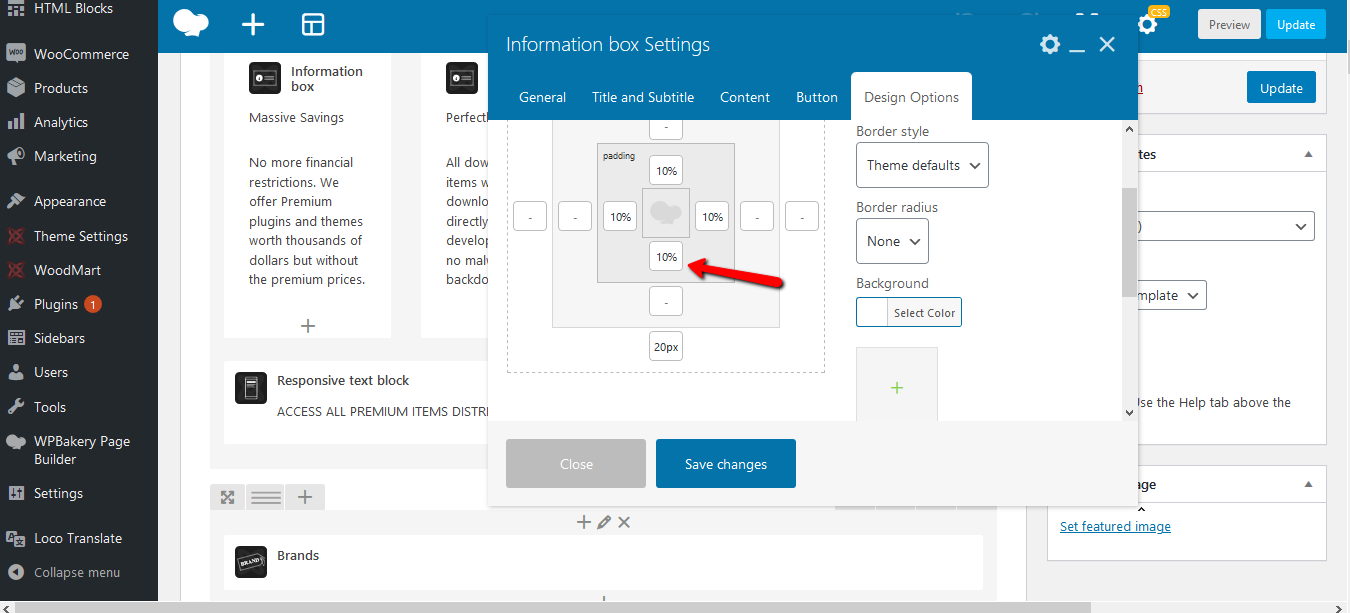The image size is (1350, 613).
Task: Click the settings panel vertical scrollbar
Action: pyautogui.click(x=1130, y=242)
